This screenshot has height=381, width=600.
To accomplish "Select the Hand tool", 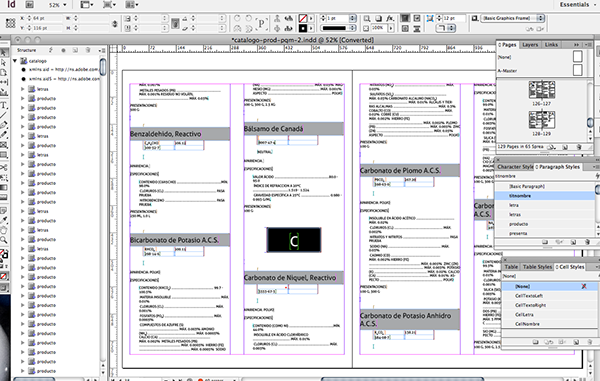I will tap(4, 230).
